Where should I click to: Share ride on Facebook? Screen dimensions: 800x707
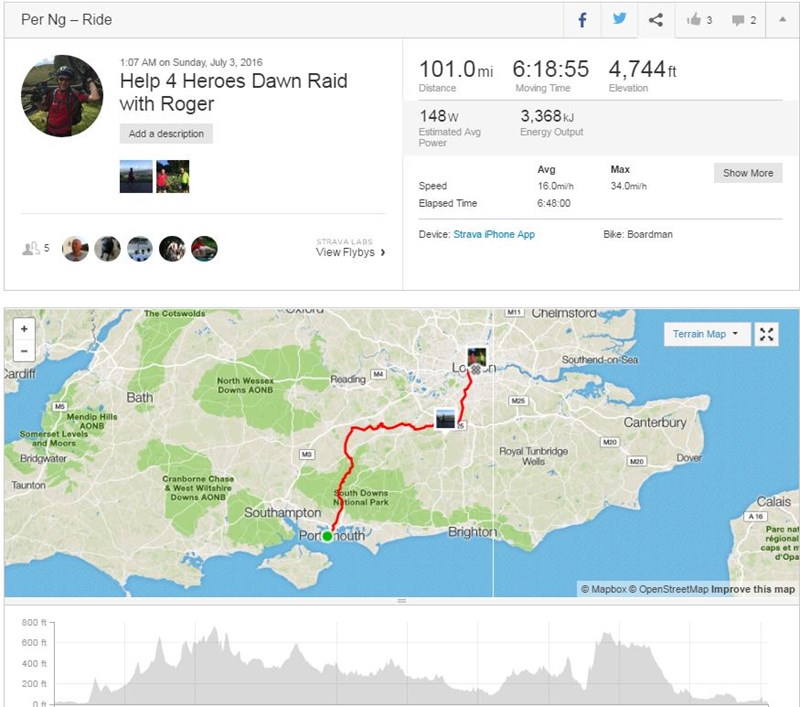coord(582,20)
